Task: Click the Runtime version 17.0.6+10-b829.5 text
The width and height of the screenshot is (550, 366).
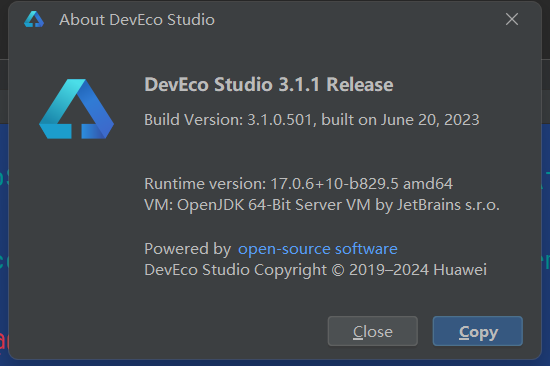Action: [x=299, y=184]
